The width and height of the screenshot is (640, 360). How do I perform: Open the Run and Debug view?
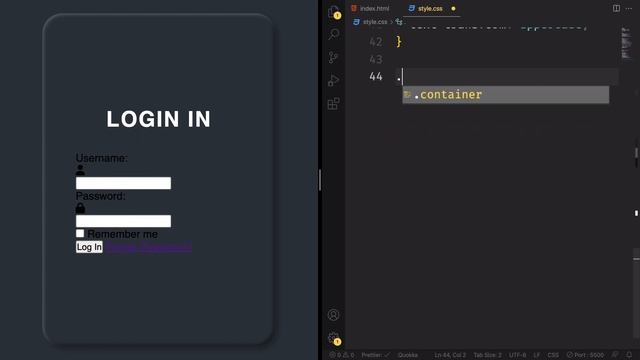pyautogui.click(x=333, y=80)
